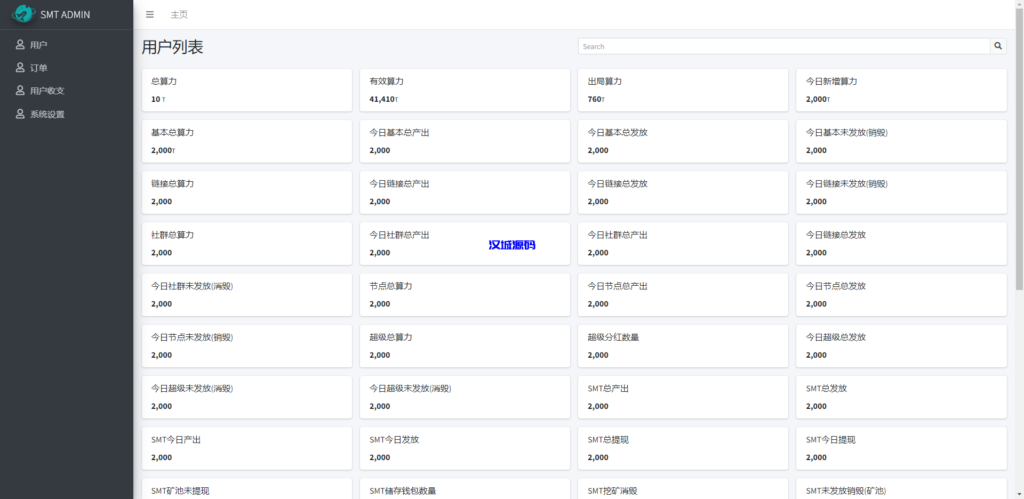
Task: Select the 今日社群未发放(消毁) card title
Action: click(192, 286)
